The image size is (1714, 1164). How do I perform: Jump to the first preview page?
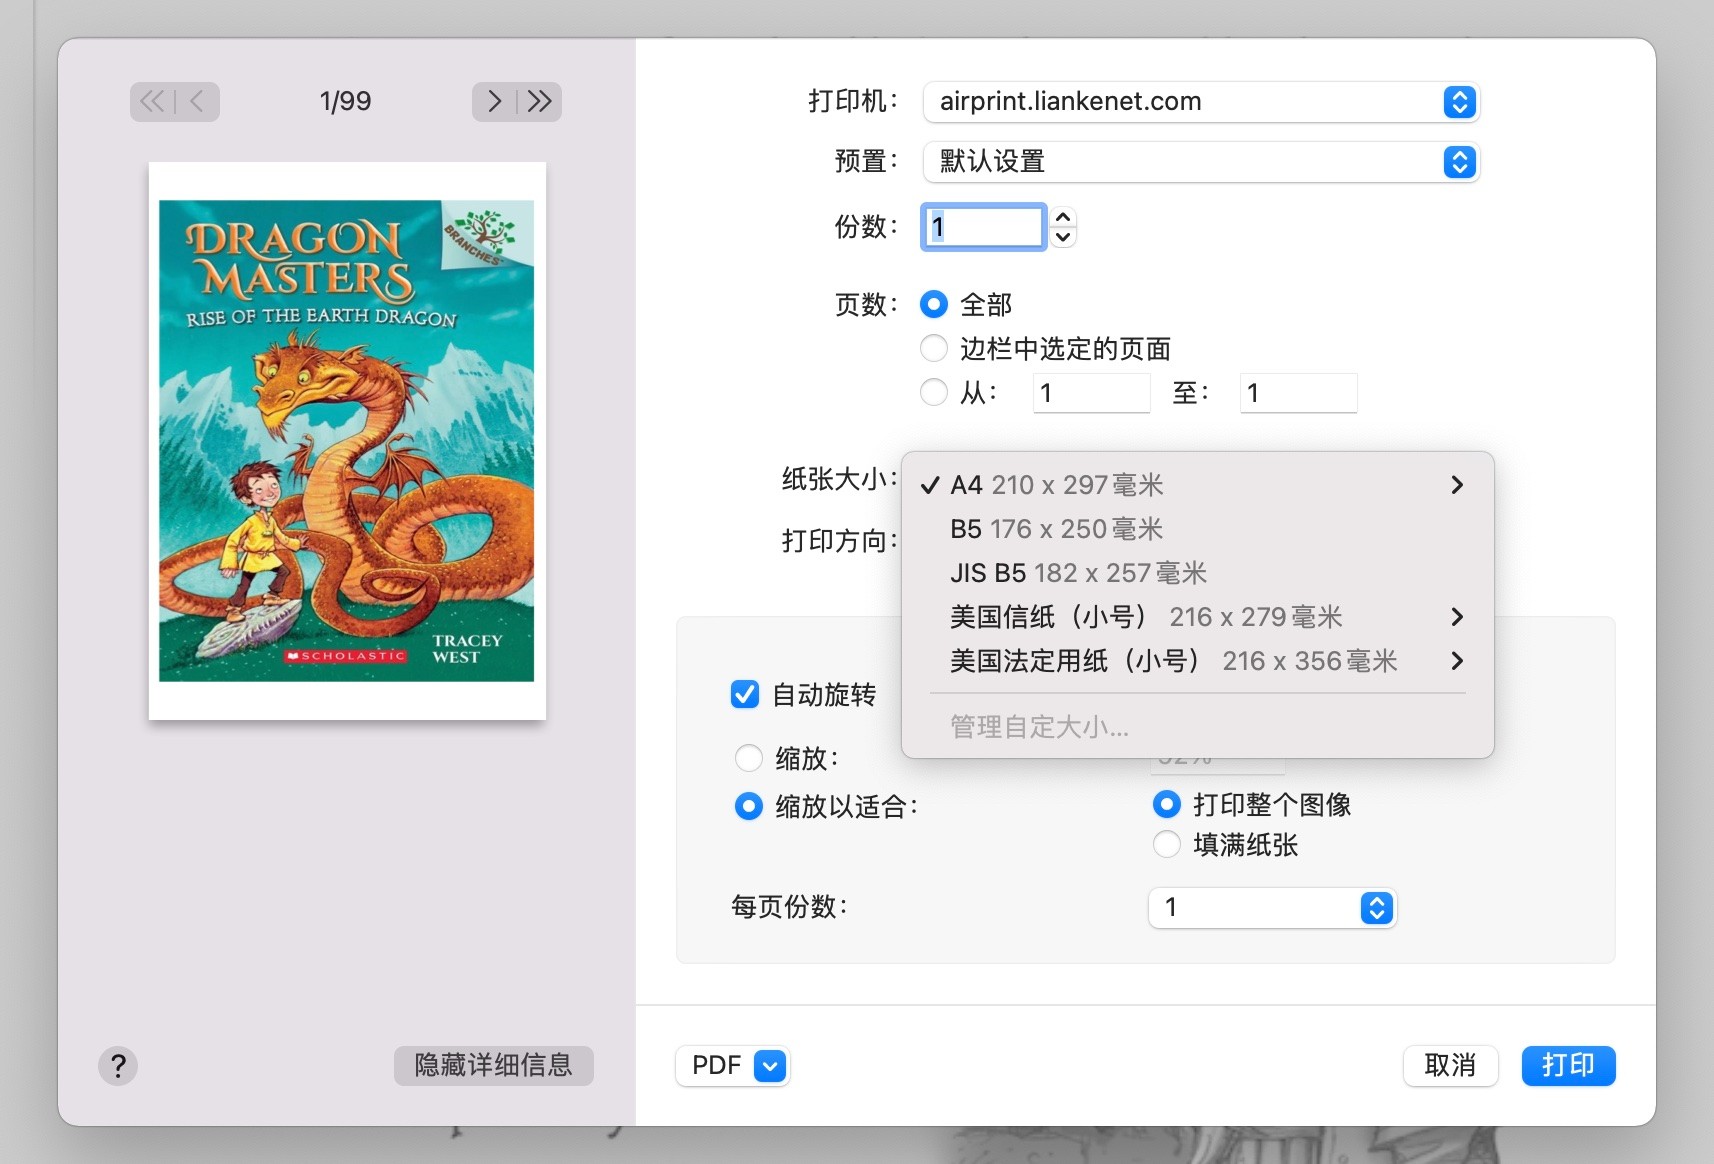[x=152, y=101]
